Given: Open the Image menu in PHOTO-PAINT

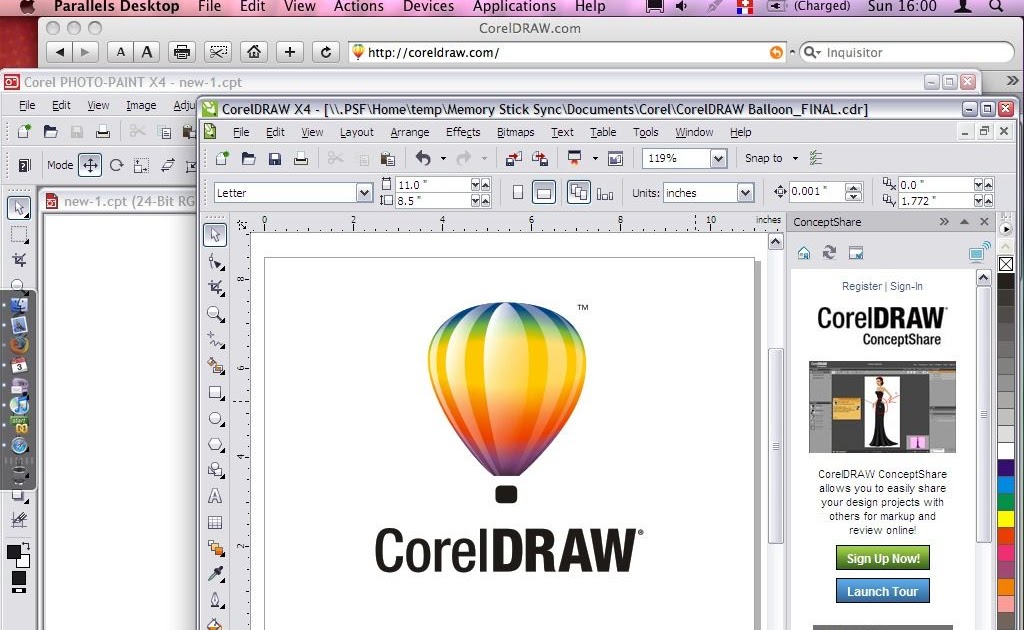Looking at the screenshot, I should (141, 105).
